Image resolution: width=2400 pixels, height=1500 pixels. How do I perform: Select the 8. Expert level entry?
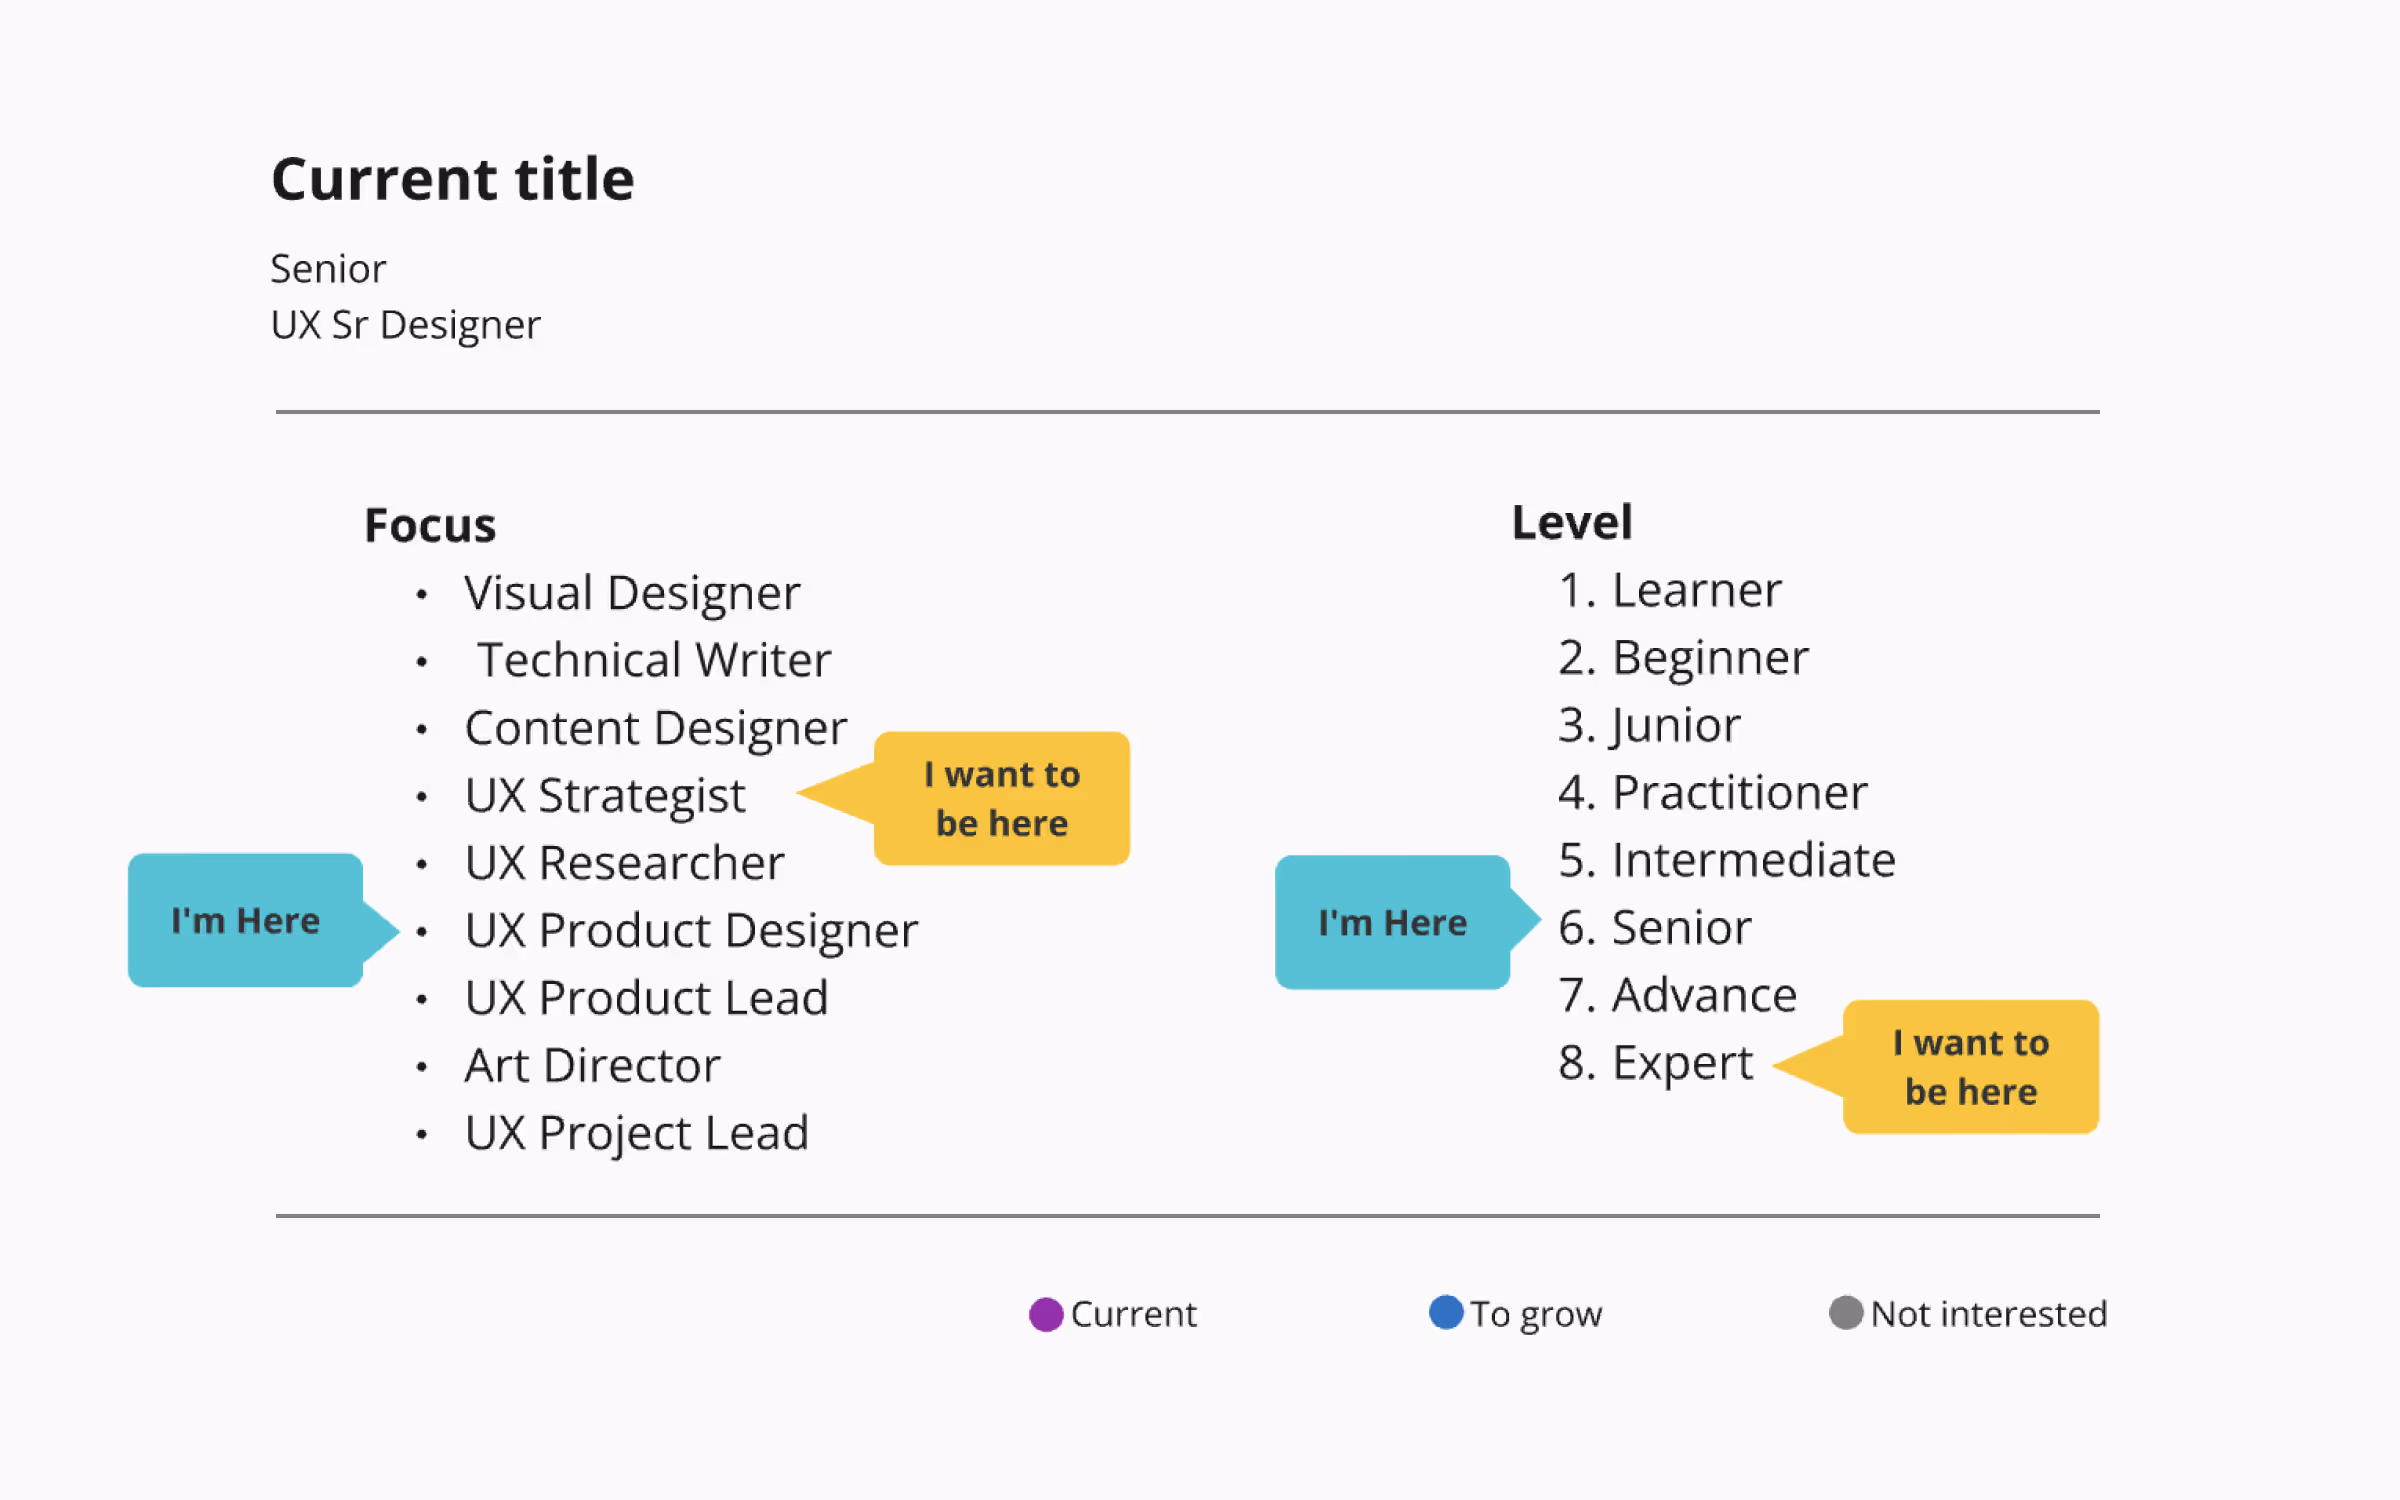click(x=1655, y=1063)
